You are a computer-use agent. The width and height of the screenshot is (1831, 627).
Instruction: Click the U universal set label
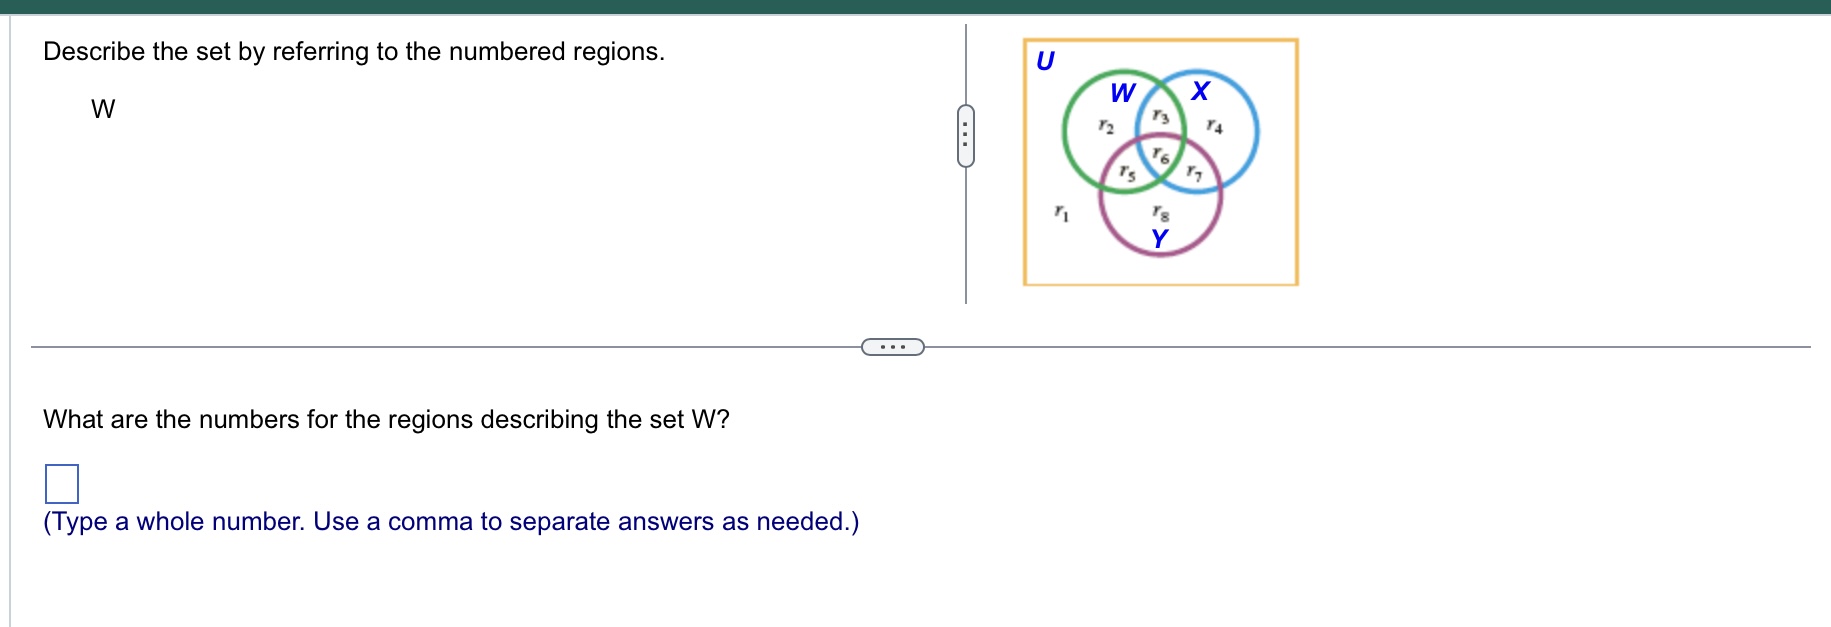pyautogui.click(x=1046, y=61)
